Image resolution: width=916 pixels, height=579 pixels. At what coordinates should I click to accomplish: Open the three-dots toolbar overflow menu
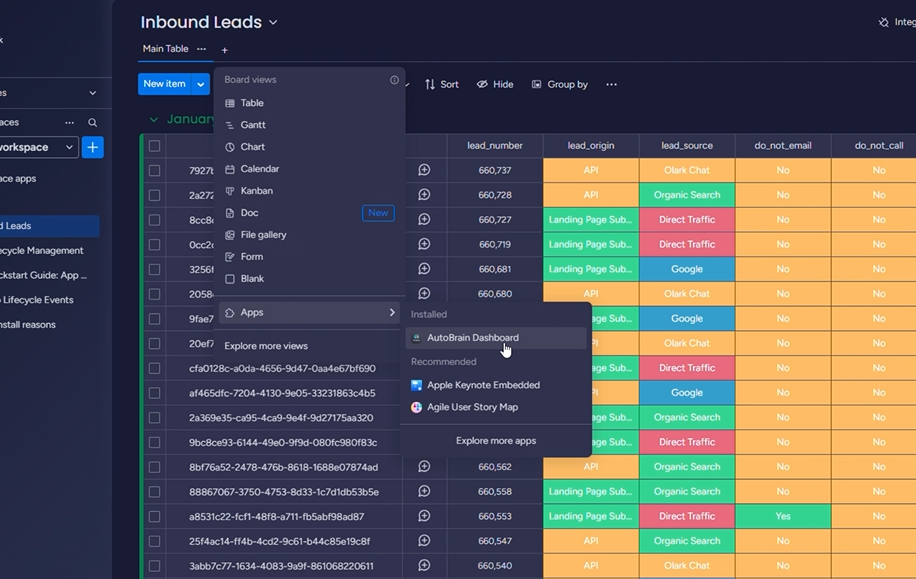(611, 85)
